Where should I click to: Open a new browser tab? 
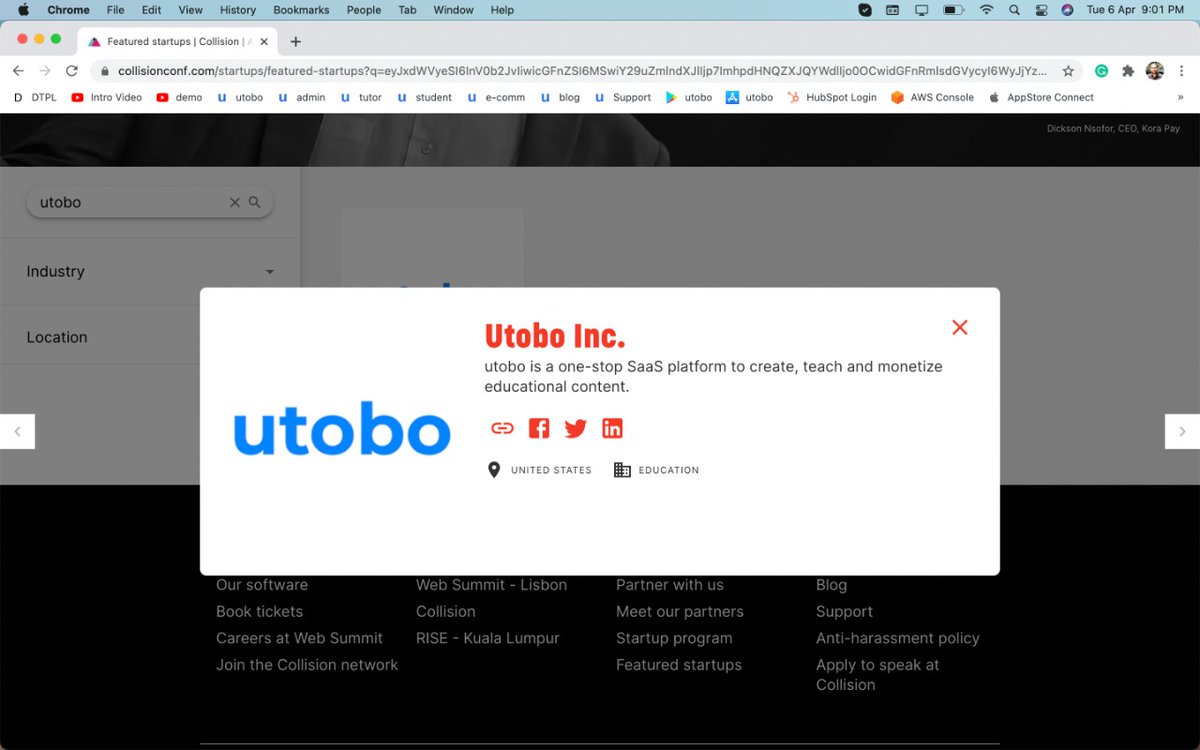(296, 42)
